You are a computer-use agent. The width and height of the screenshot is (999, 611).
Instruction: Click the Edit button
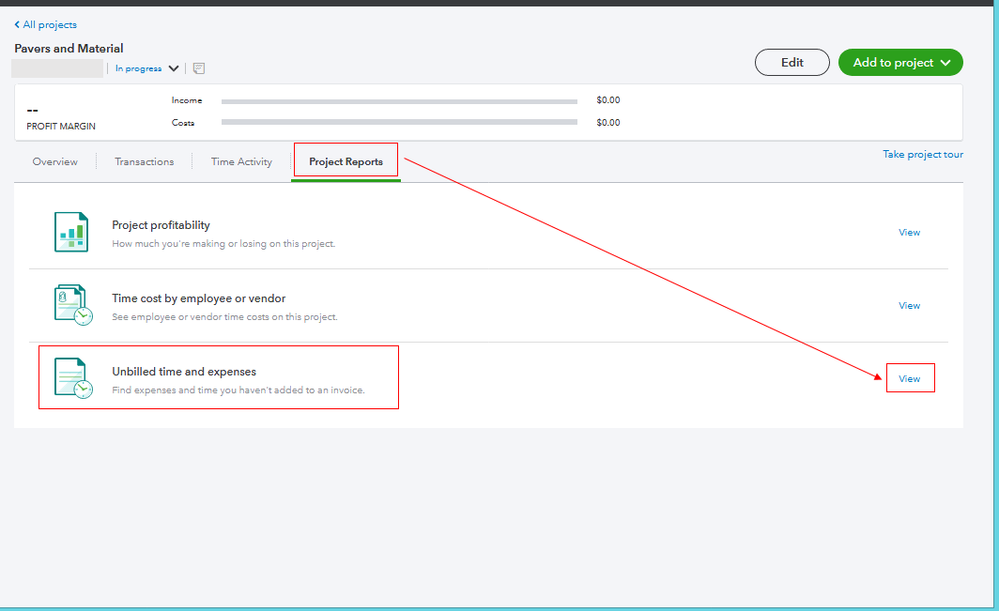pyautogui.click(x=792, y=62)
